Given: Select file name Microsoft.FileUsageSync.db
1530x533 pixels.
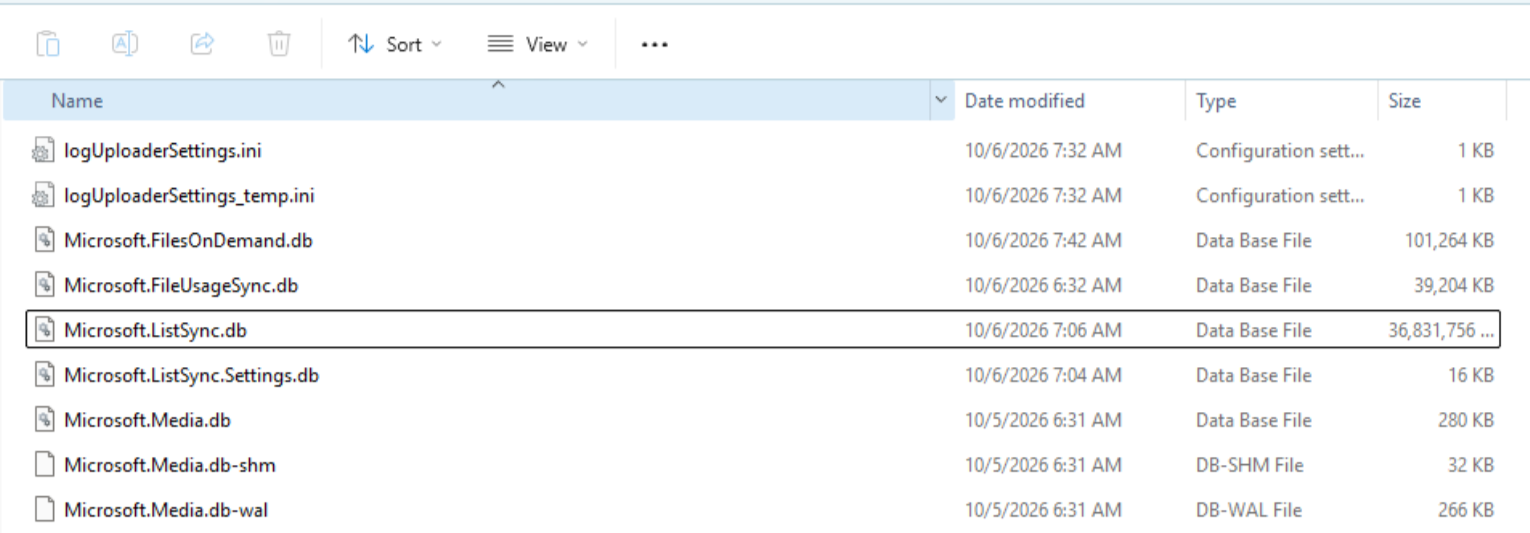Looking at the screenshot, I should 181,286.
